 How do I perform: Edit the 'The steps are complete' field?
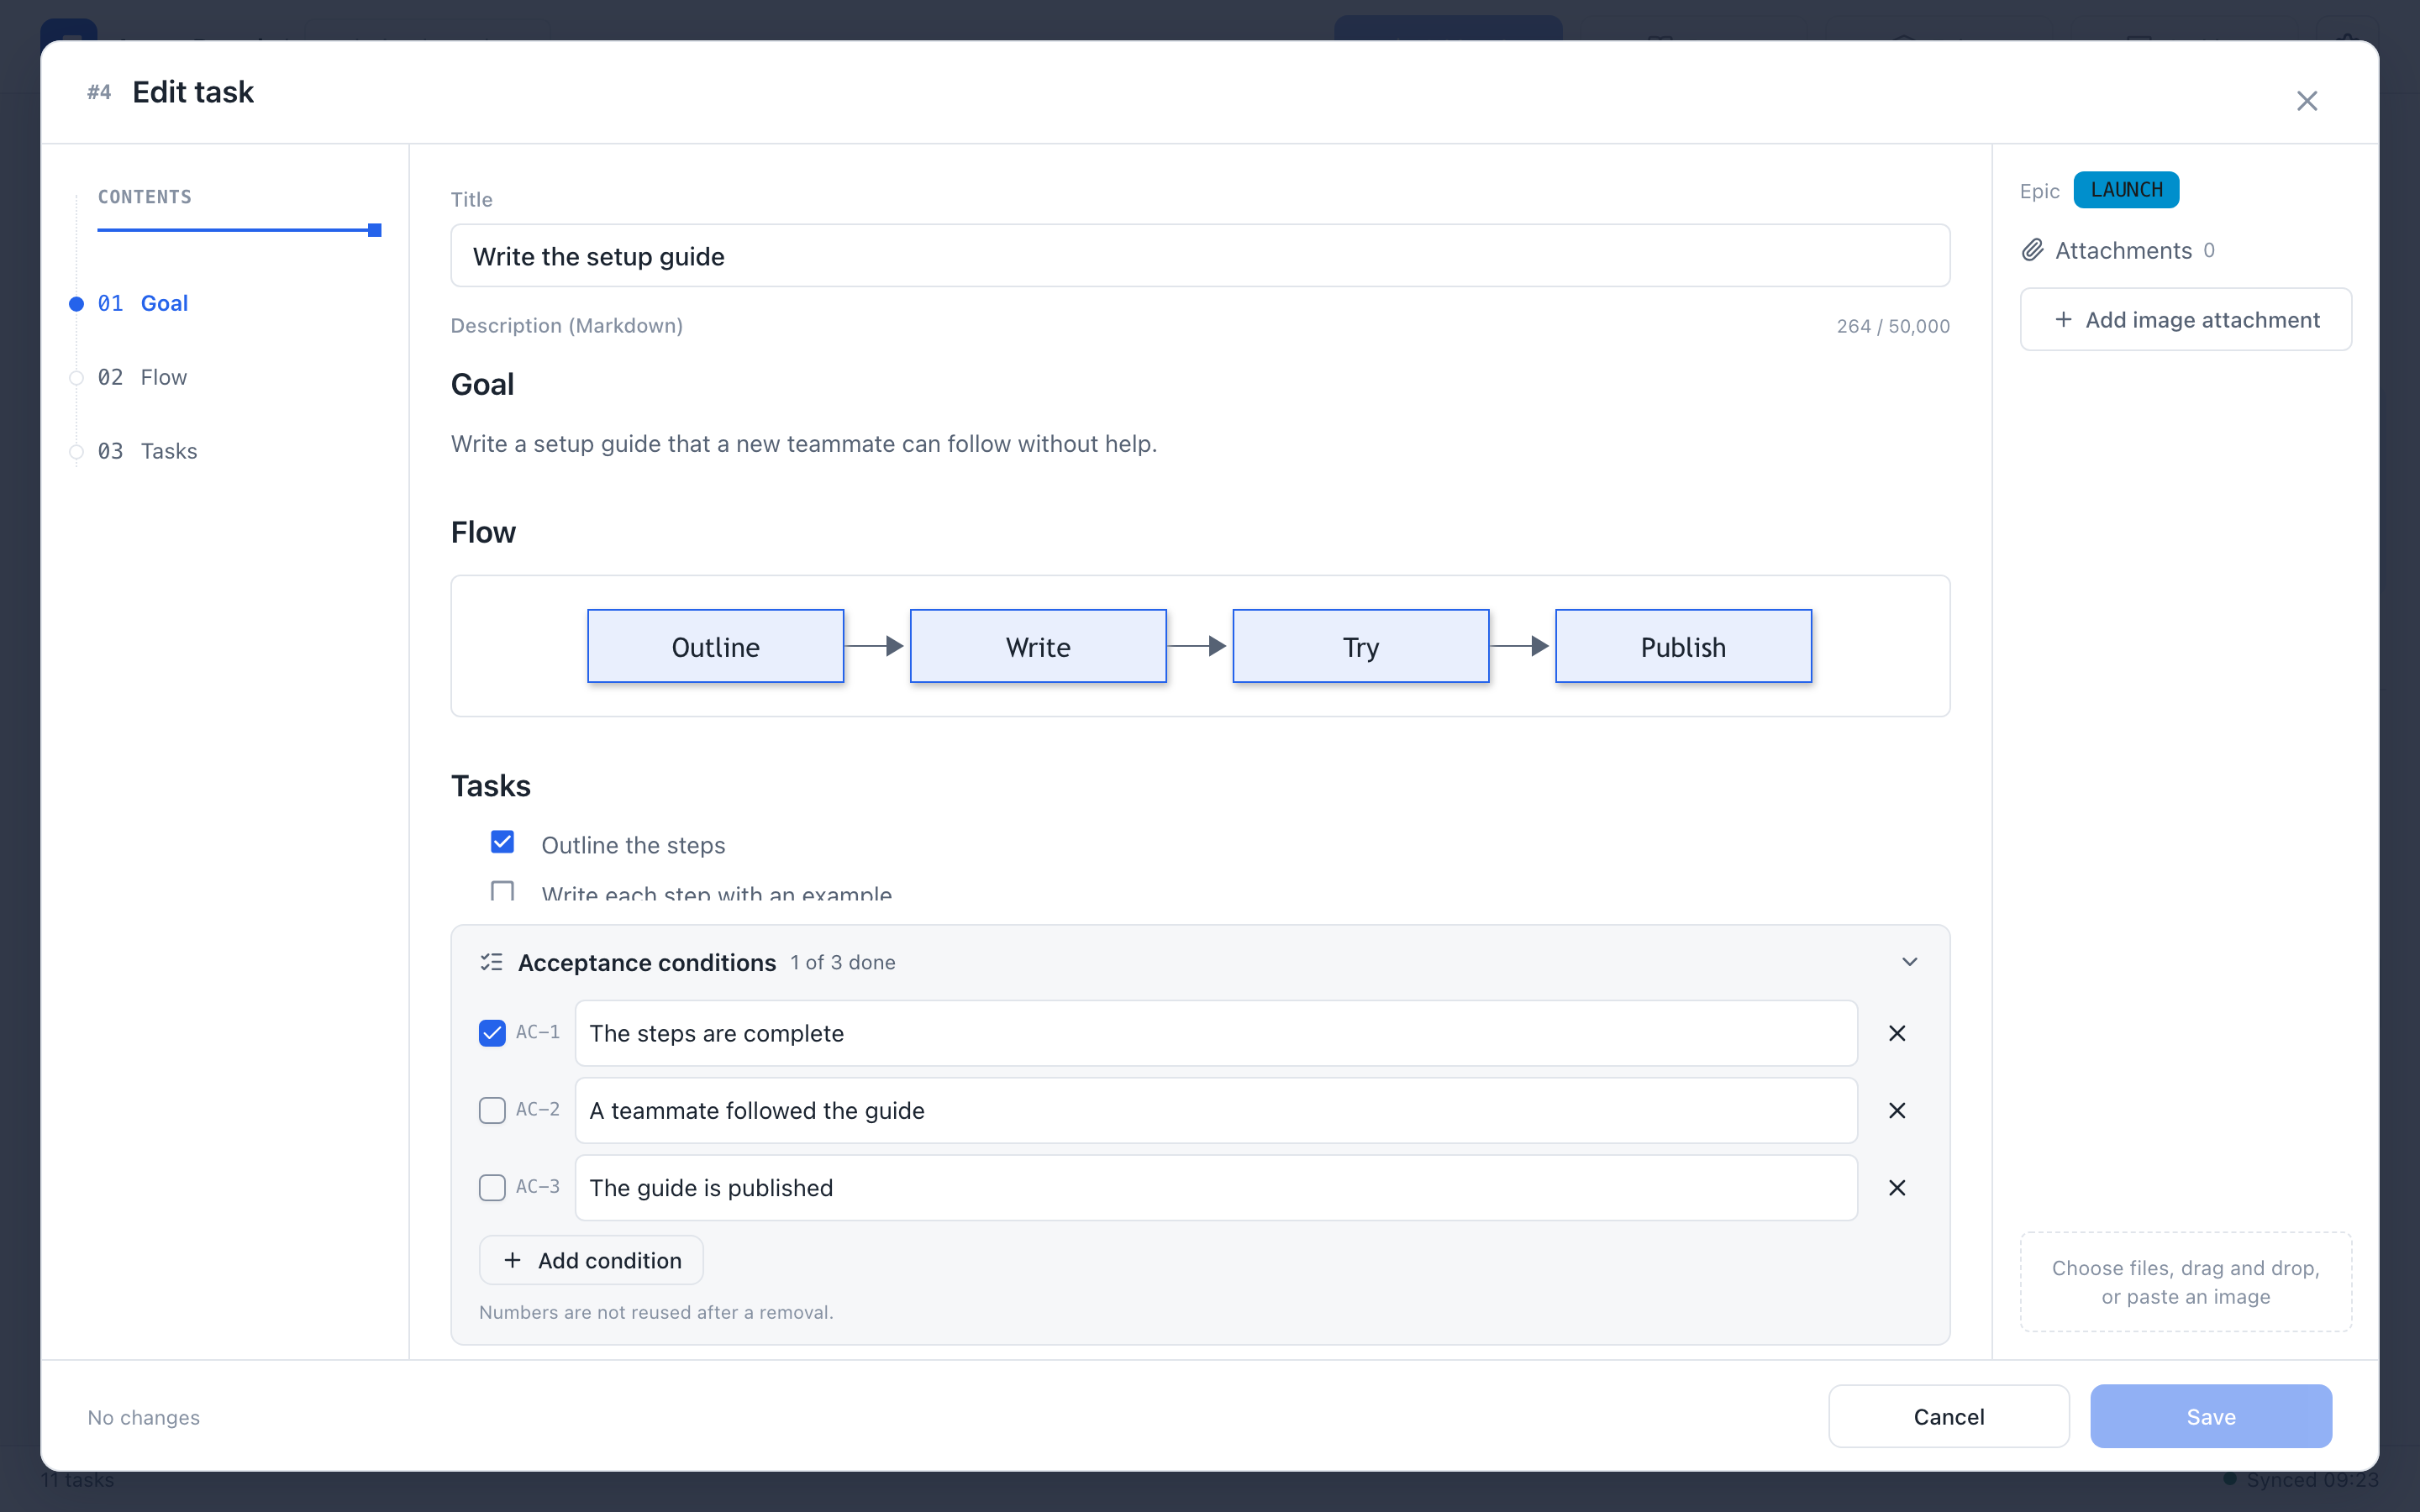1216,1033
